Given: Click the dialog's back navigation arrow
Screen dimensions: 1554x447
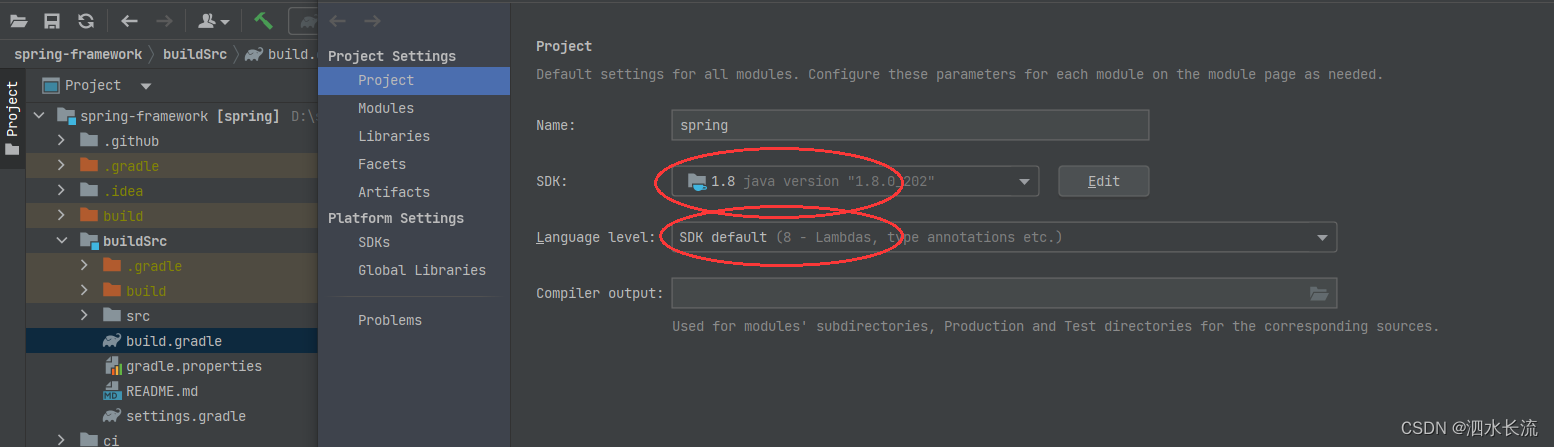Looking at the screenshot, I should (x=337, y=21).
